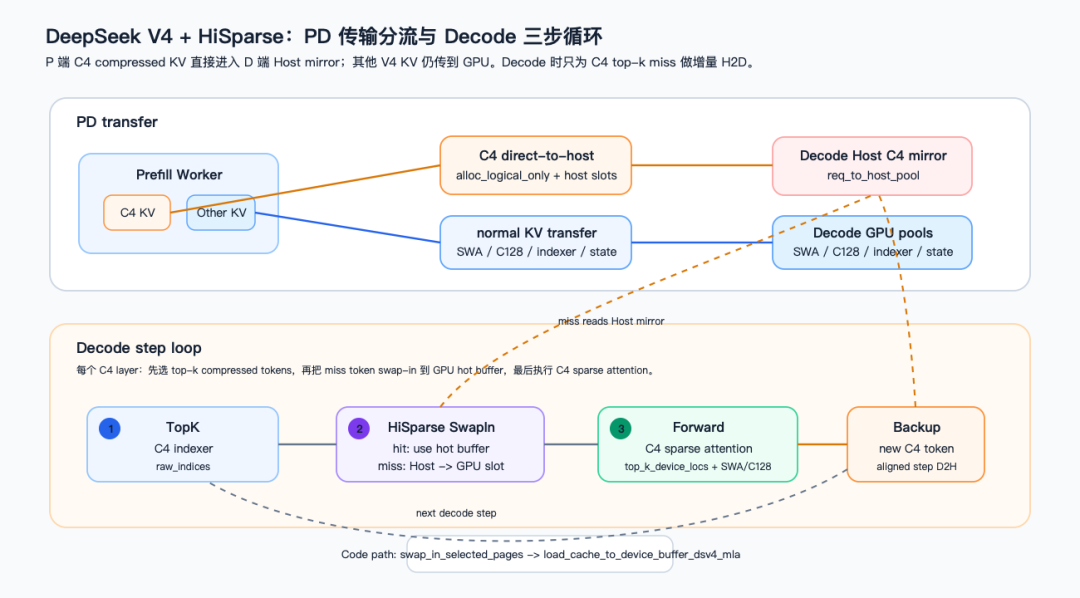Image resolution: width=1080 pixels, height=598 pixels.
Task: Click the Other KV box
Action: click(221, 212)
